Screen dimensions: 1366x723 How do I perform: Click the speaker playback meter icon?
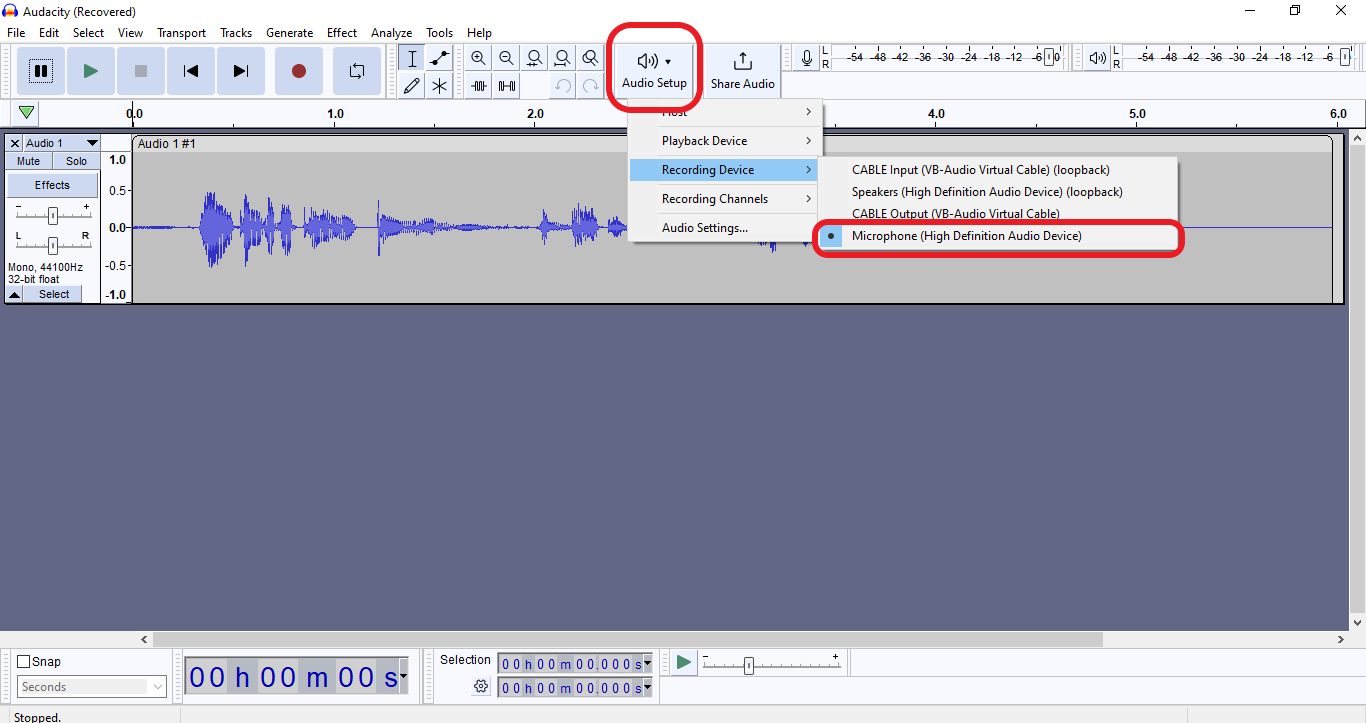click(x=1098, y=59)
